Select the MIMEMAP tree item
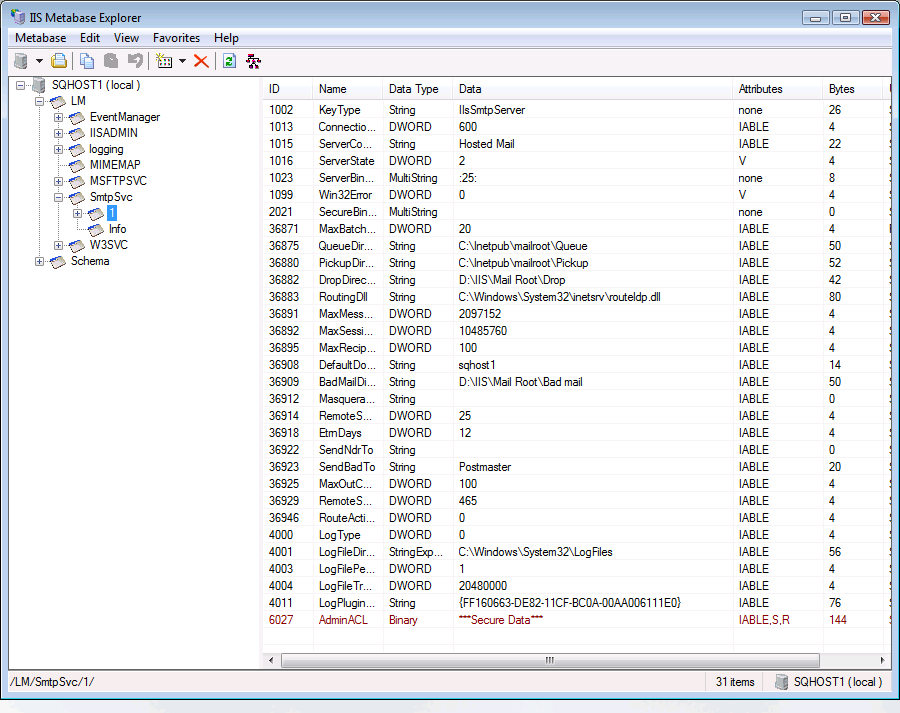Screen dimensions: 900x713 [115, 165]
